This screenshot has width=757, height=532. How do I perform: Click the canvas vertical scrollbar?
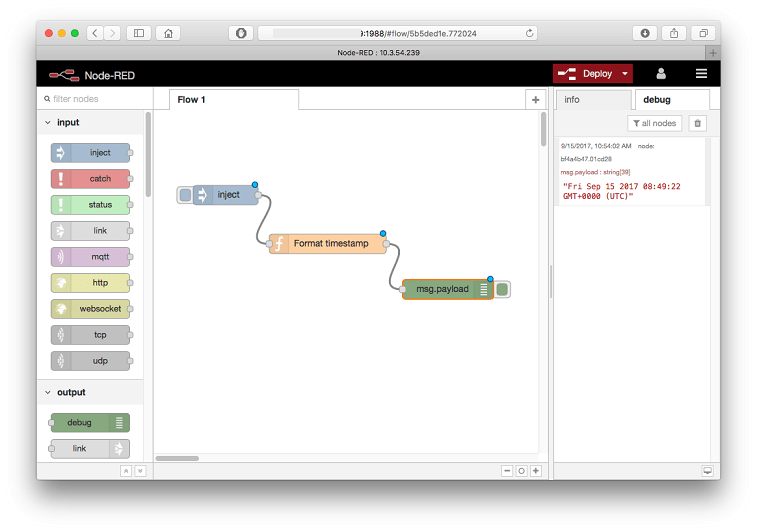[544, 129]
